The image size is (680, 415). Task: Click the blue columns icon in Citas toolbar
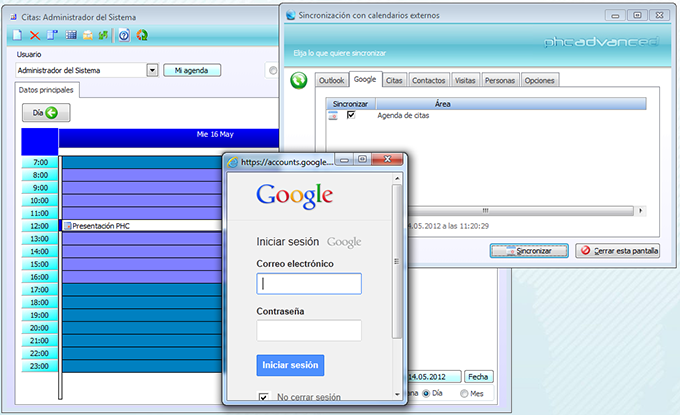pos(52,35)
